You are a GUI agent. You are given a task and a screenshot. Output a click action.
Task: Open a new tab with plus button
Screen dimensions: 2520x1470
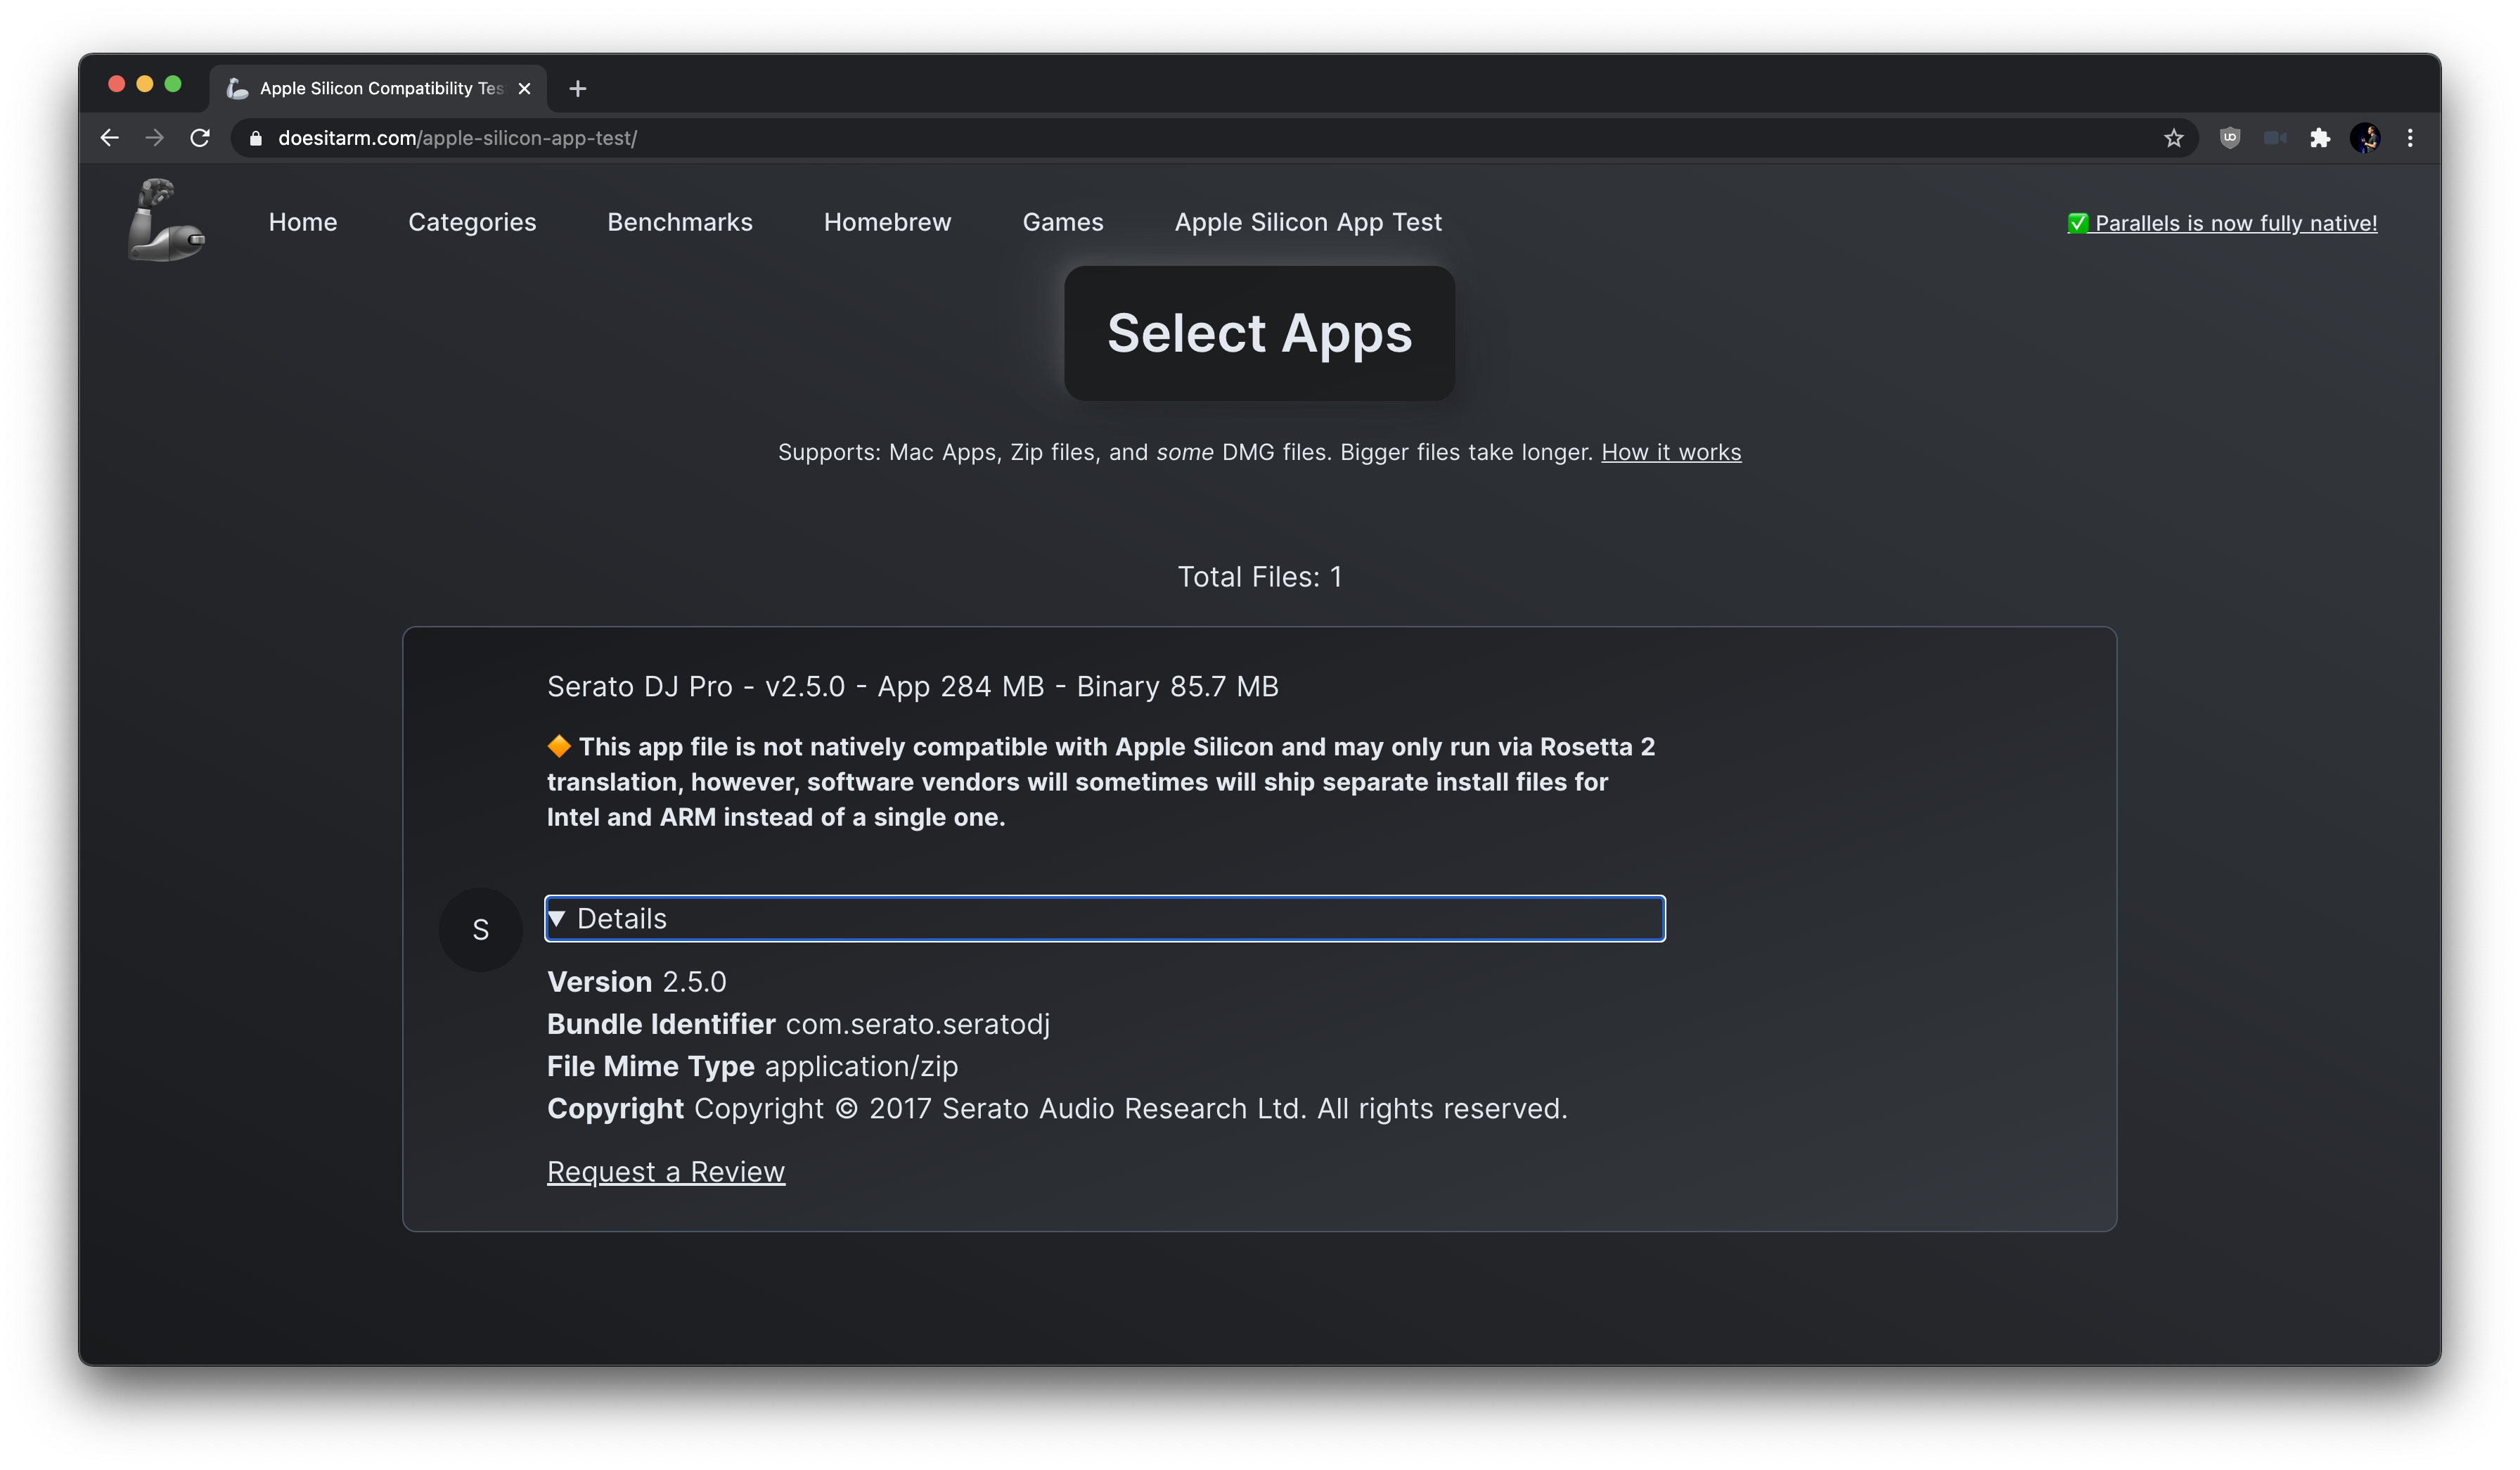pos(577,89)
